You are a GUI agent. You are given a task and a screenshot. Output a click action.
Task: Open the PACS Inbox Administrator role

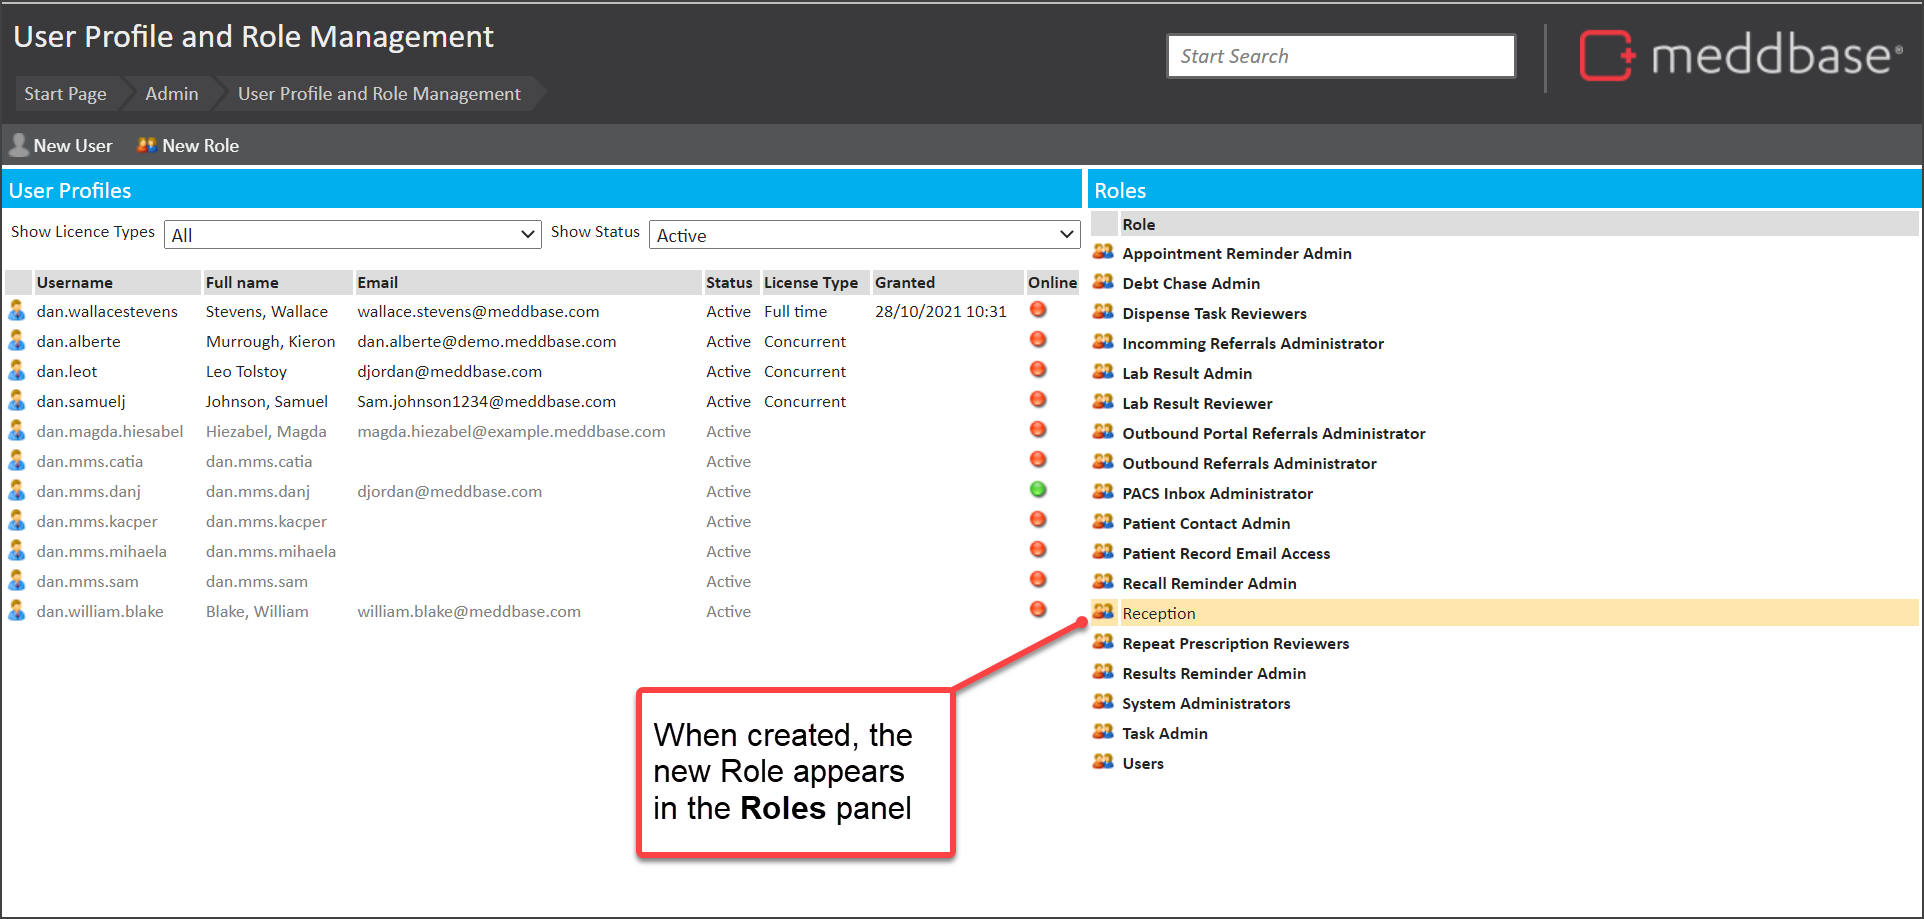click(1217, 494)
